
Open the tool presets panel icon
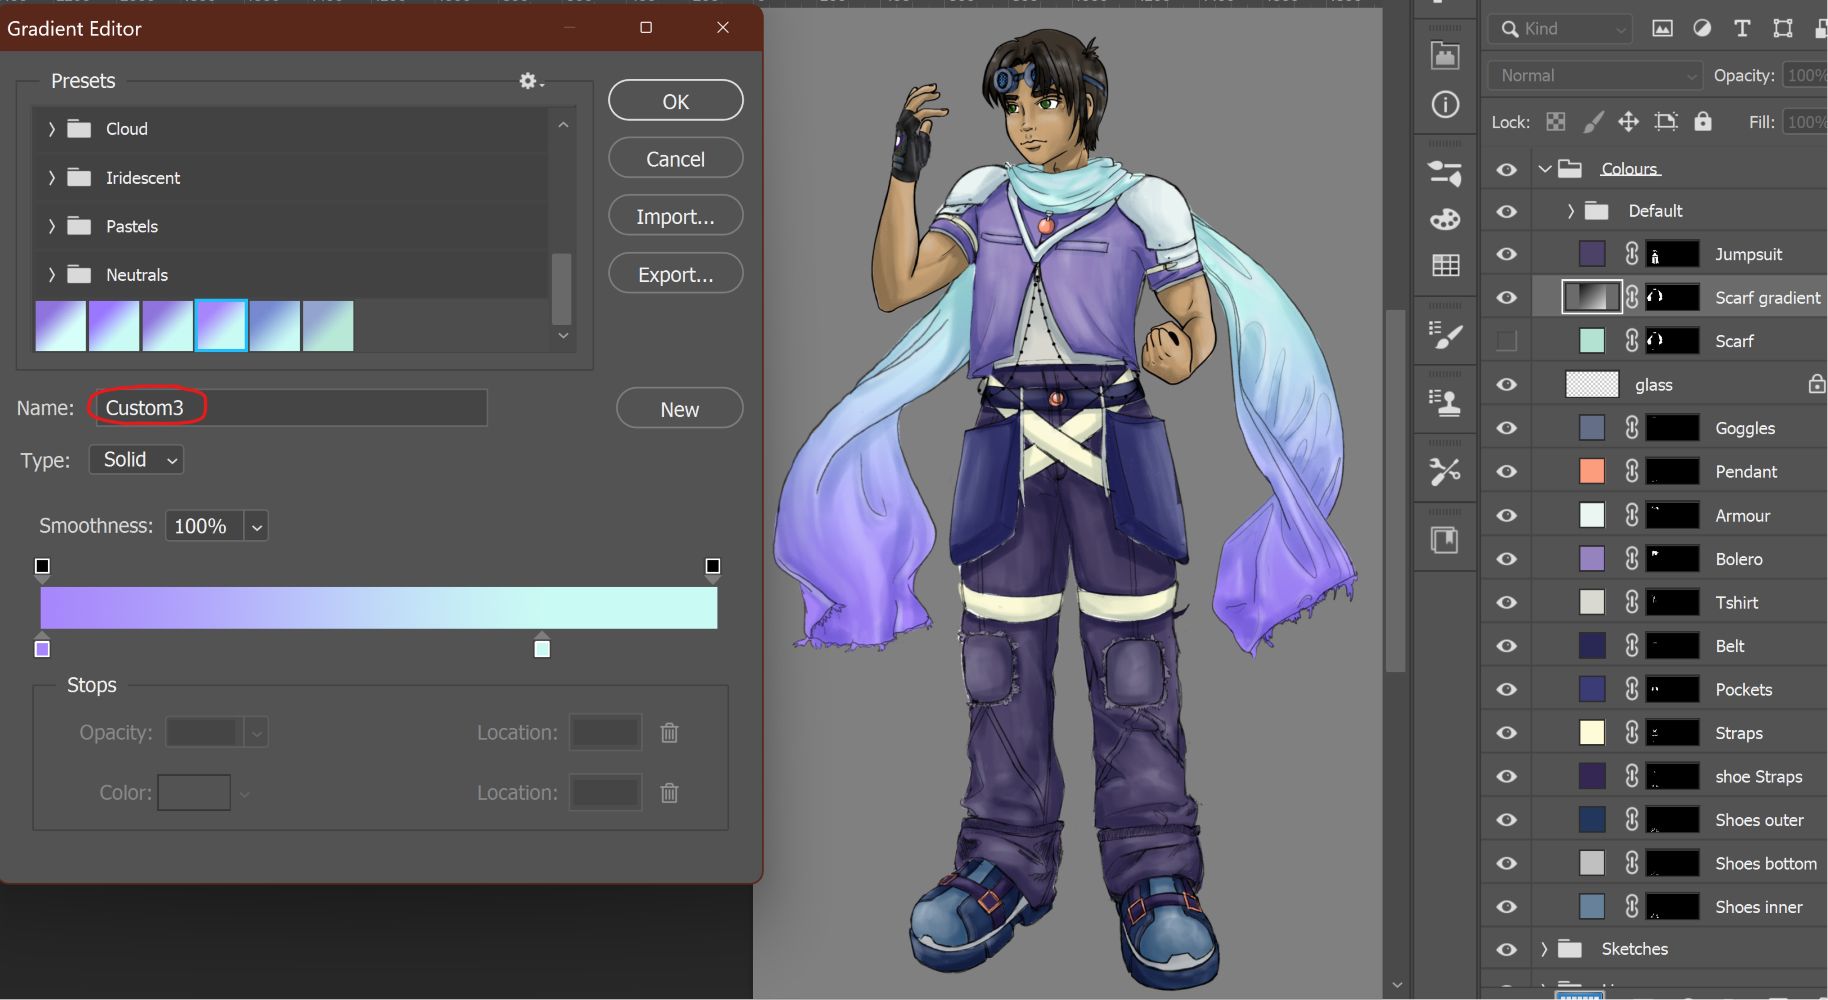[x=1445, y=470]
